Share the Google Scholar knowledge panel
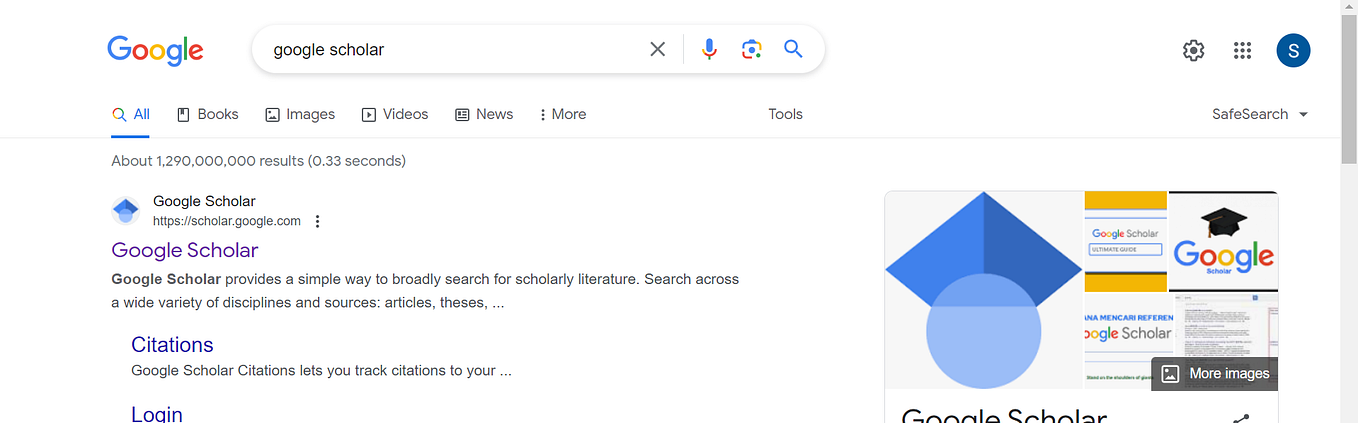Viewport: 1358px width, 423px height. (1241, 419)
